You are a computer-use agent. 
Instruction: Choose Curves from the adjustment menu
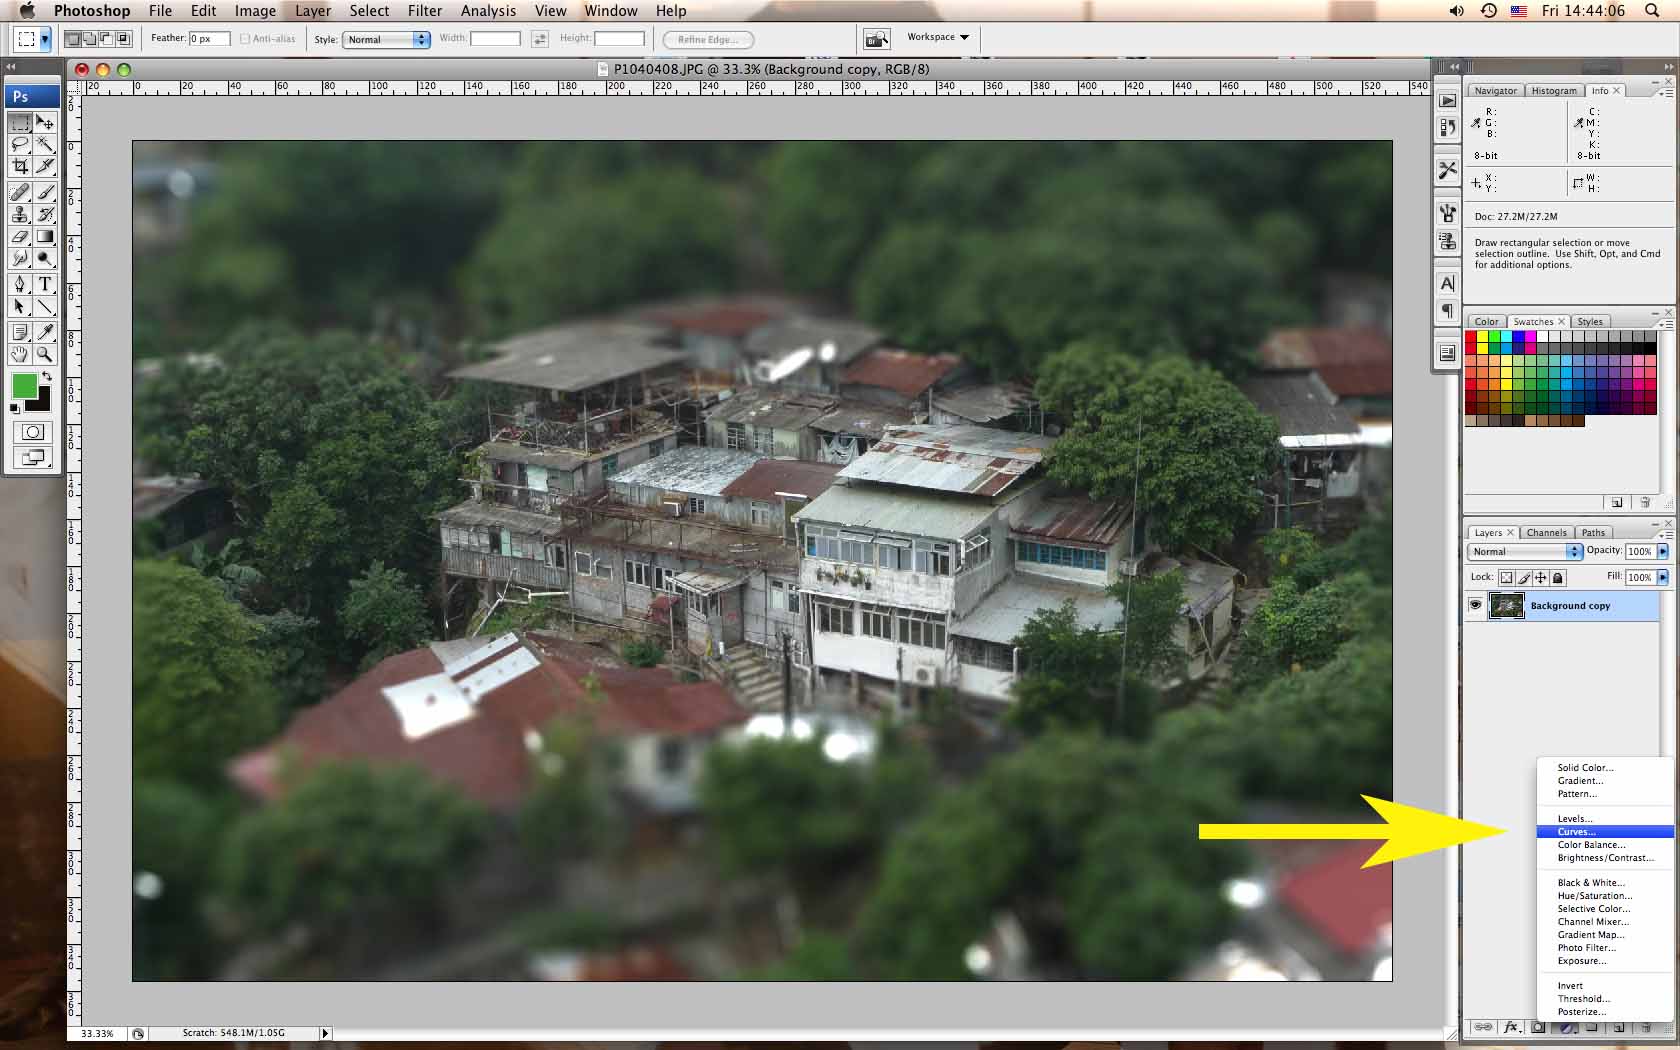click(x=1604, y=832)
